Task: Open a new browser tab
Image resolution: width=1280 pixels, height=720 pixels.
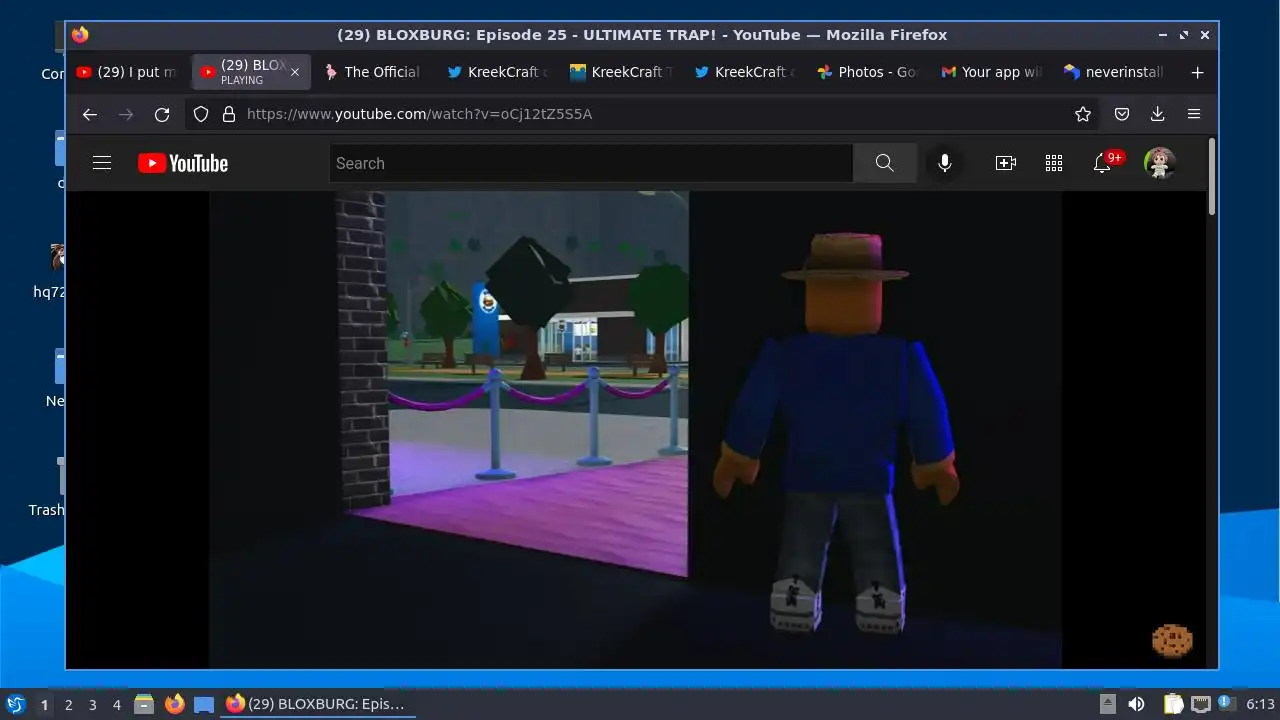Action: point(1198,72)
